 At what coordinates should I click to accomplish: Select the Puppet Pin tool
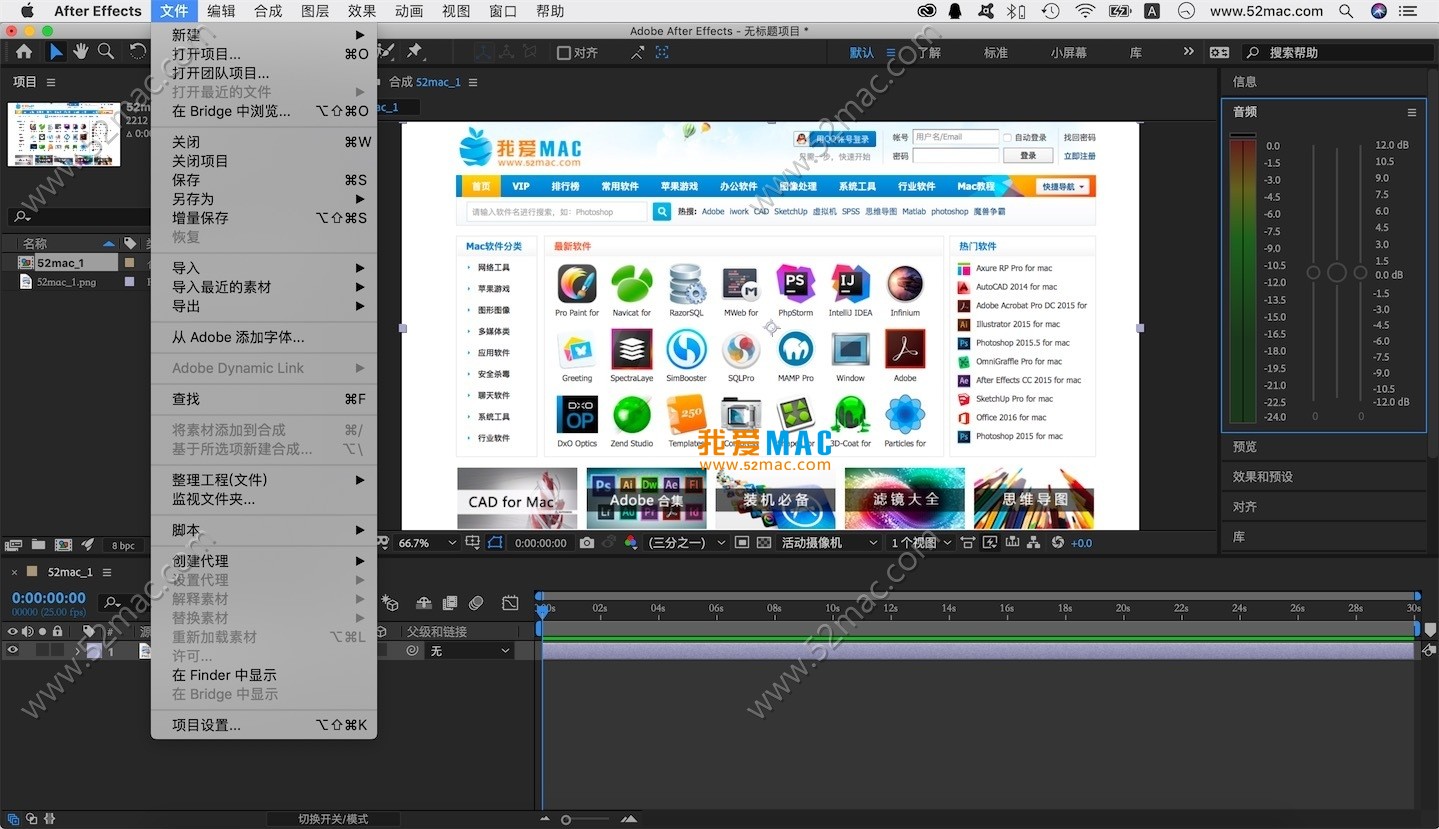pos(414,52)
